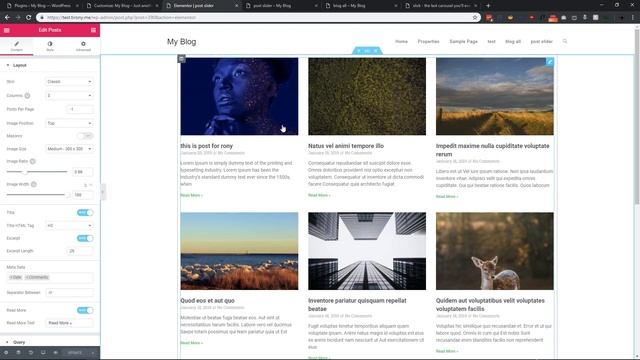
Task: Click the Preview eye icon in footer
Action: (56, 353)
